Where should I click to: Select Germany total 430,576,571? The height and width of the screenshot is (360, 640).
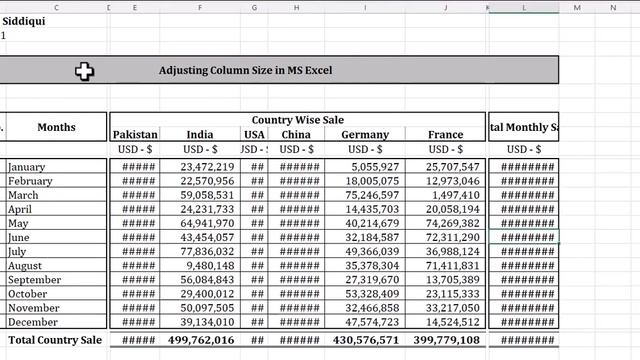365,340
